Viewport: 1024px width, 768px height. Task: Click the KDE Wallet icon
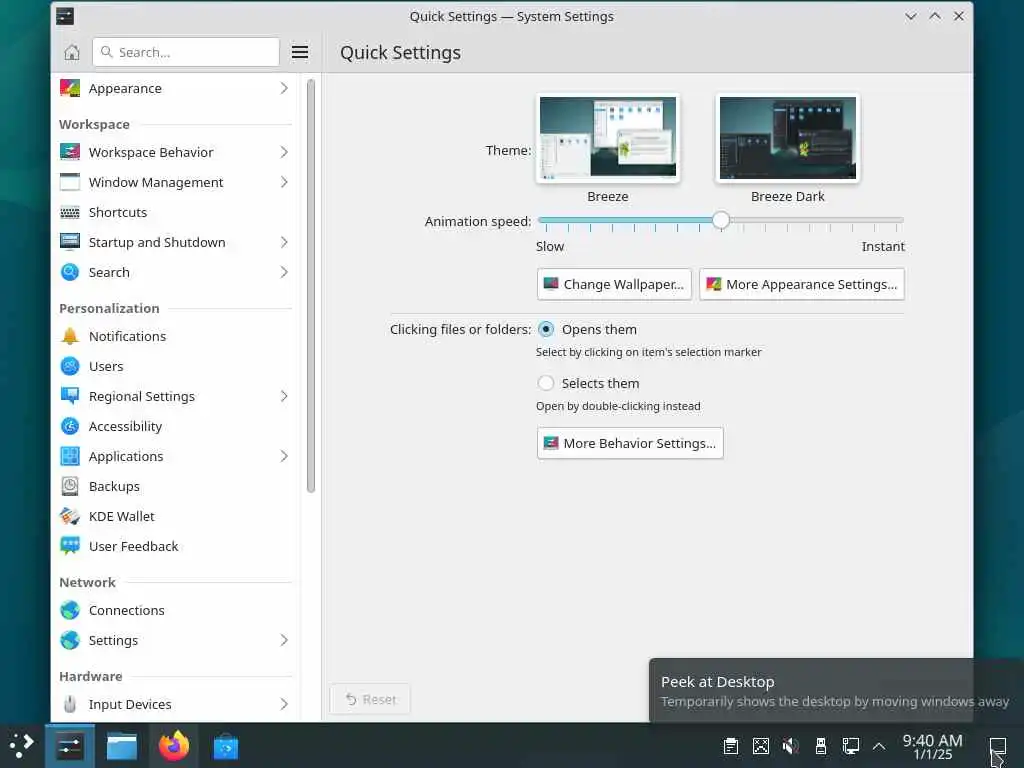pos(70,517)
